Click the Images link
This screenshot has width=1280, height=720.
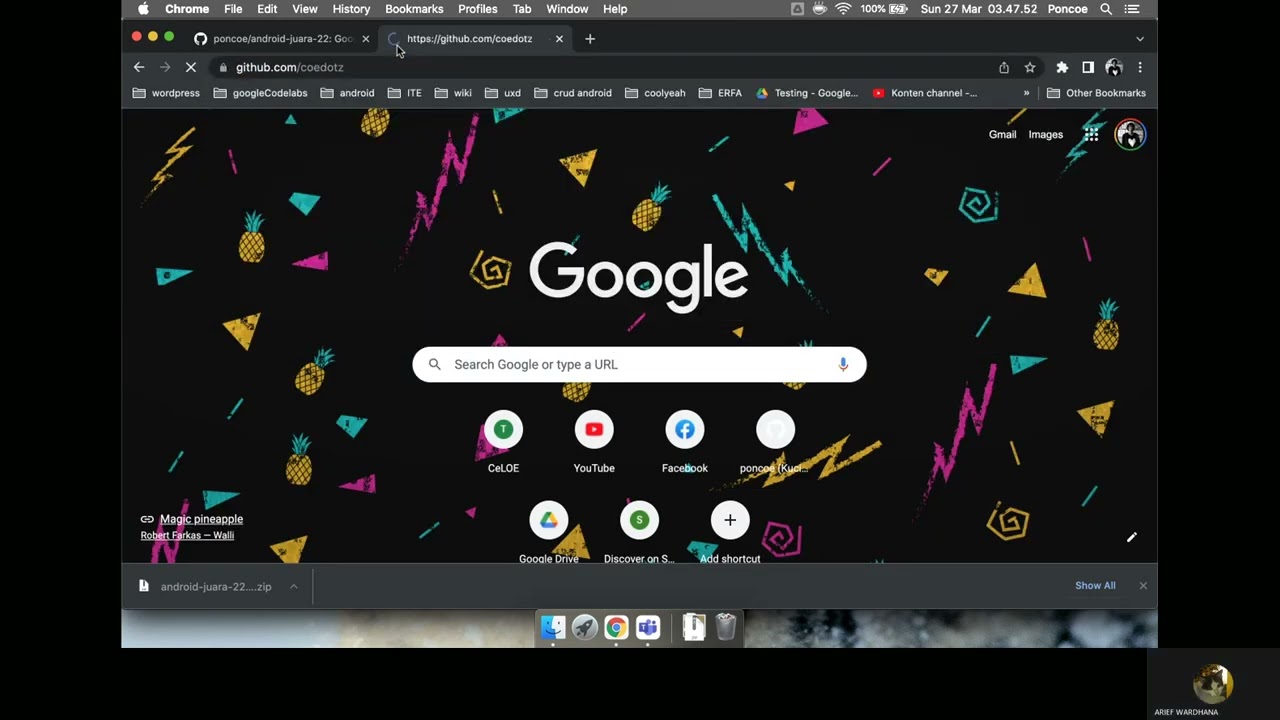[1046, 134]
